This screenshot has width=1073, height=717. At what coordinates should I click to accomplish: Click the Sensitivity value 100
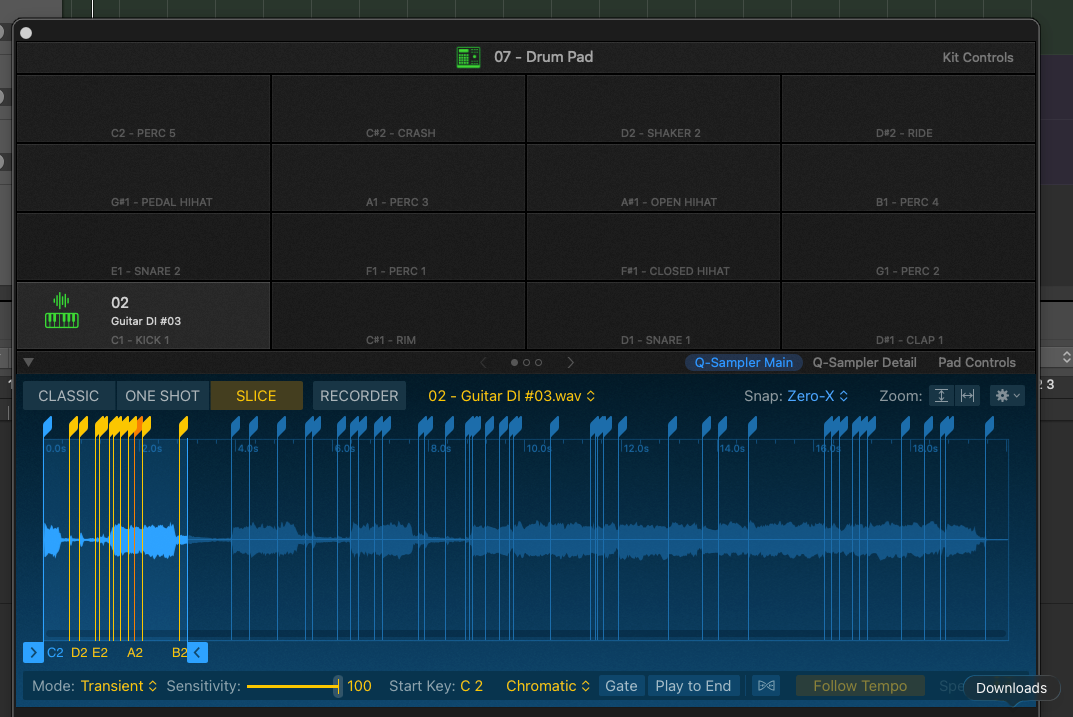(359, 686)
